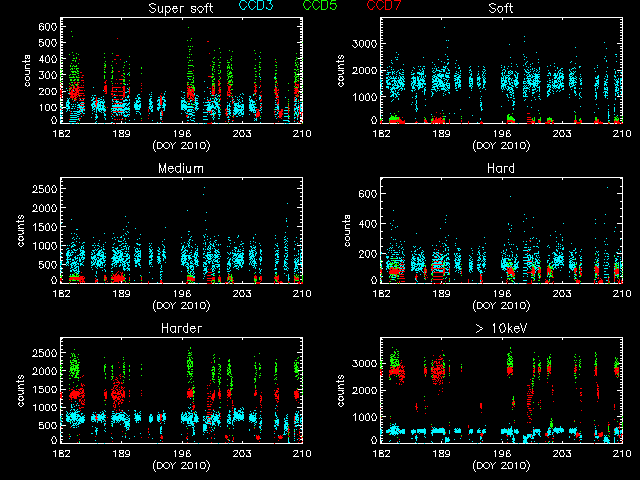Viewport: 640px width, 480px height.
Task: Click the 'Medium' plot title
Action: [181, 168]
